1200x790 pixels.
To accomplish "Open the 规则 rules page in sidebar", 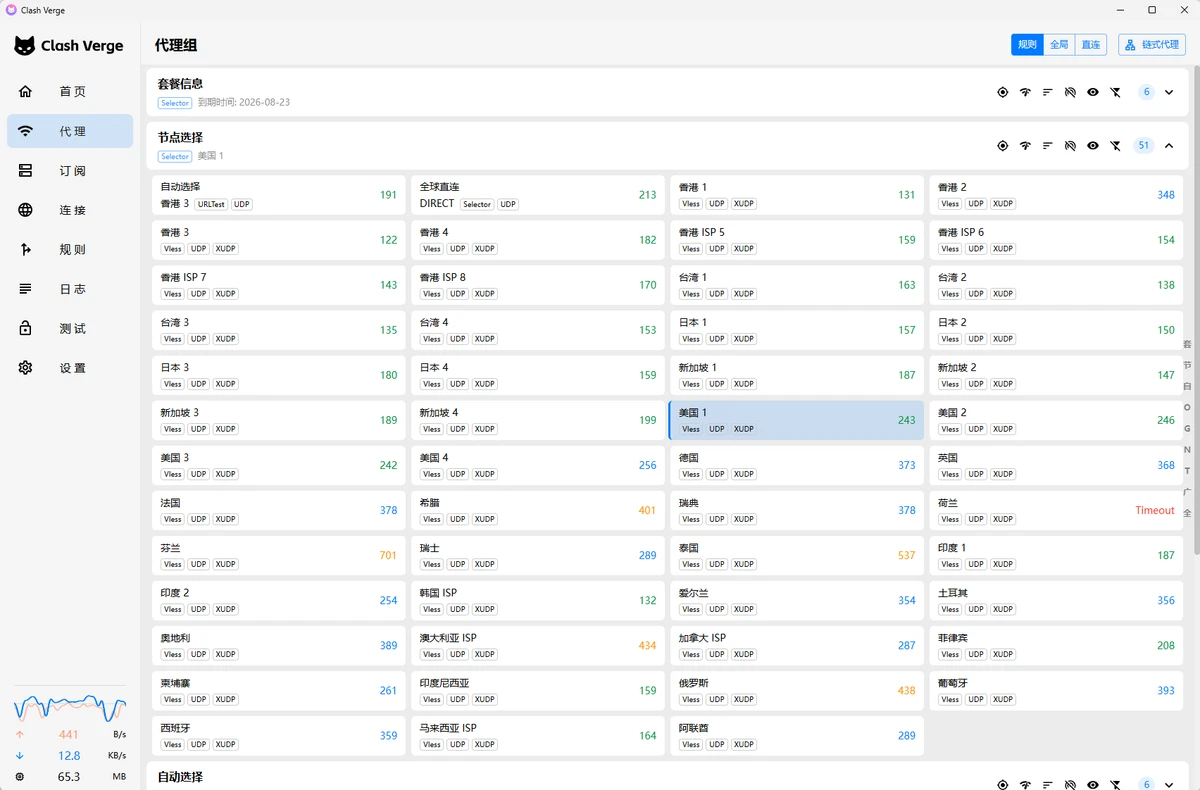I will pos(70,250).
